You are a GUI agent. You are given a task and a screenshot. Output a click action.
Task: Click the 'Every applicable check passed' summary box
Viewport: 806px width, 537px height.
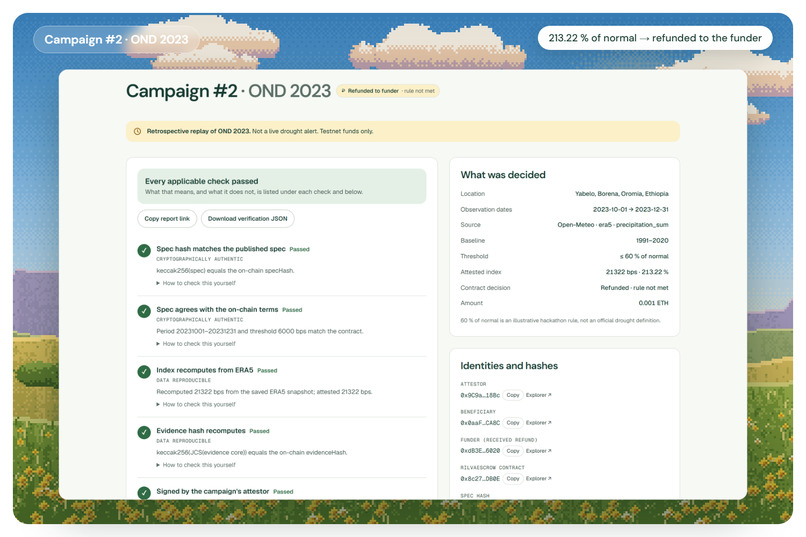pos(282,186)
